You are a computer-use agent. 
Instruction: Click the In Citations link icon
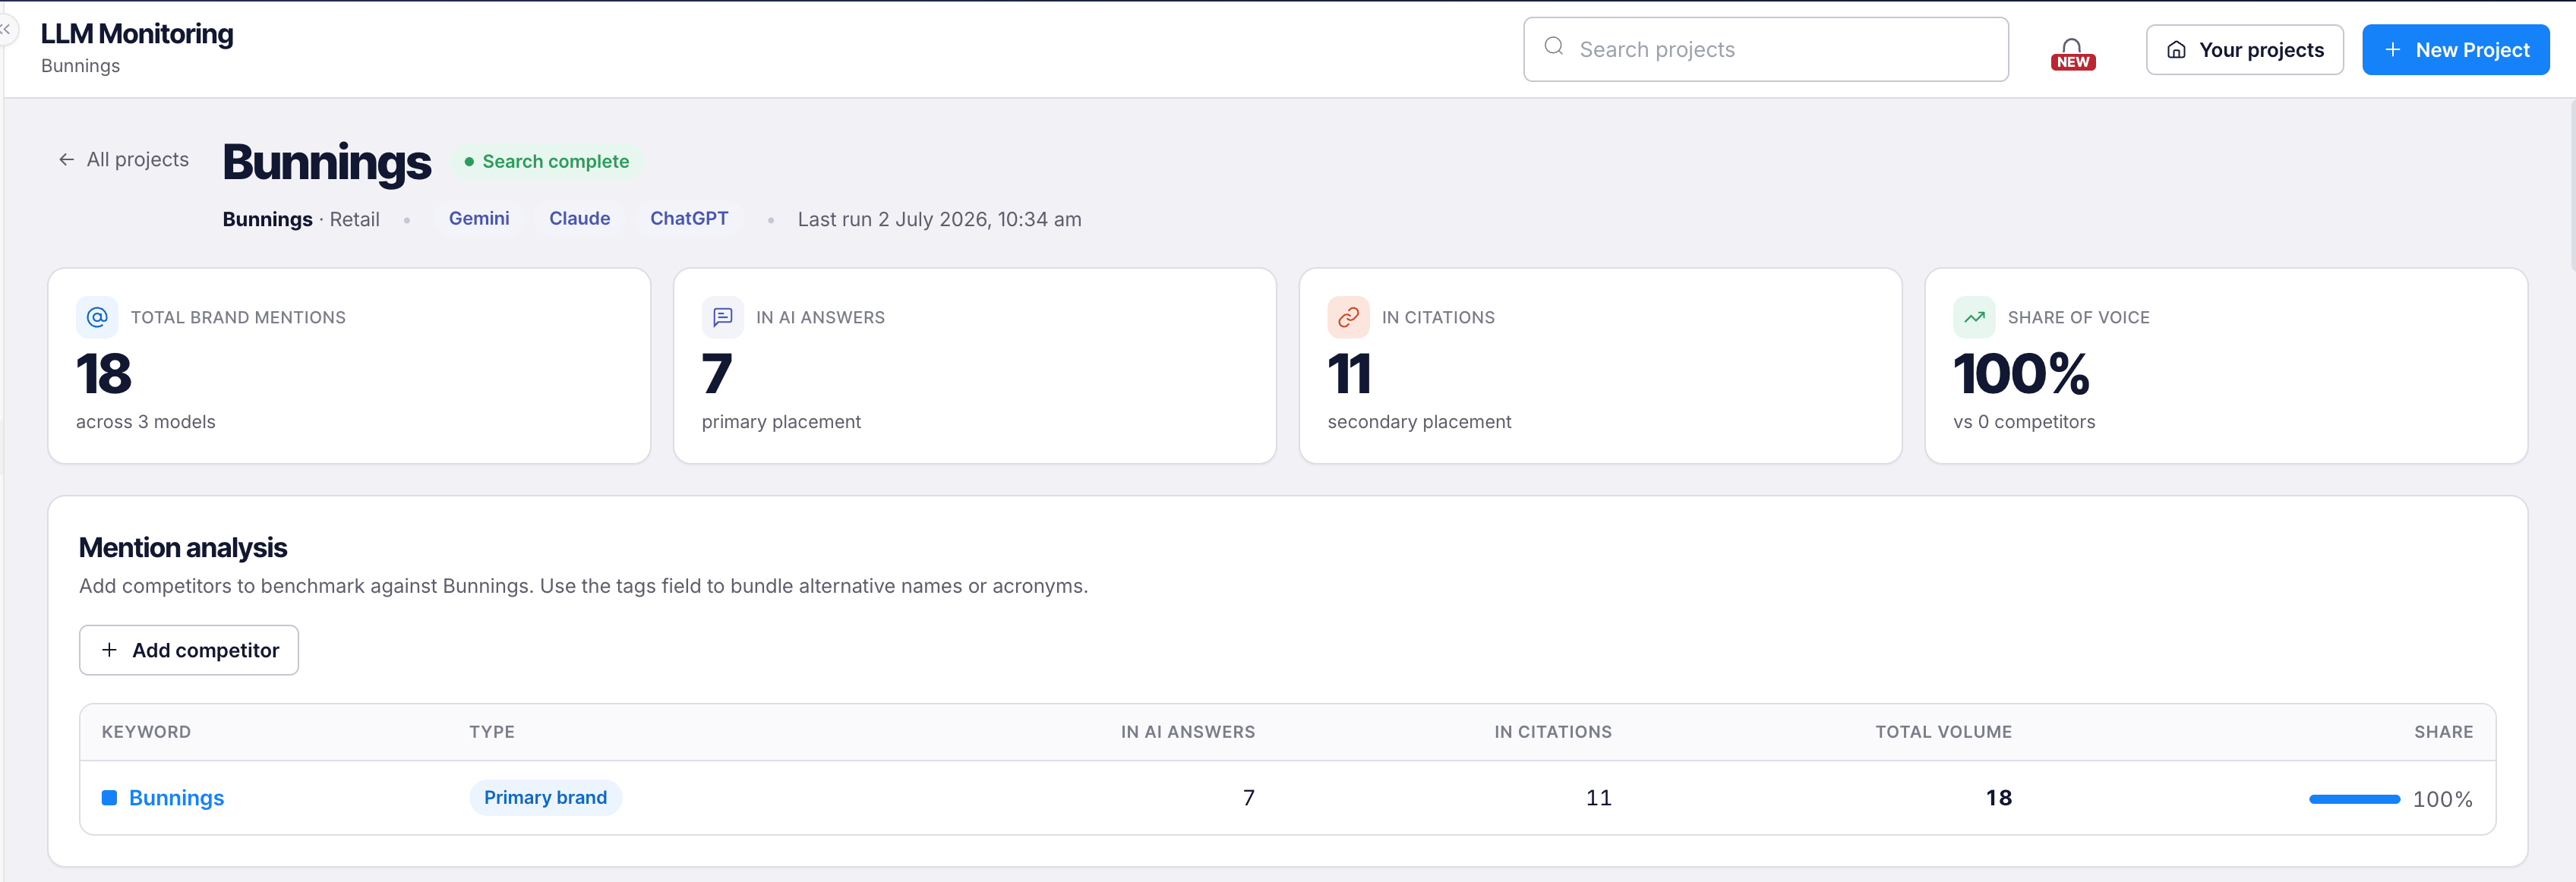1348,317
